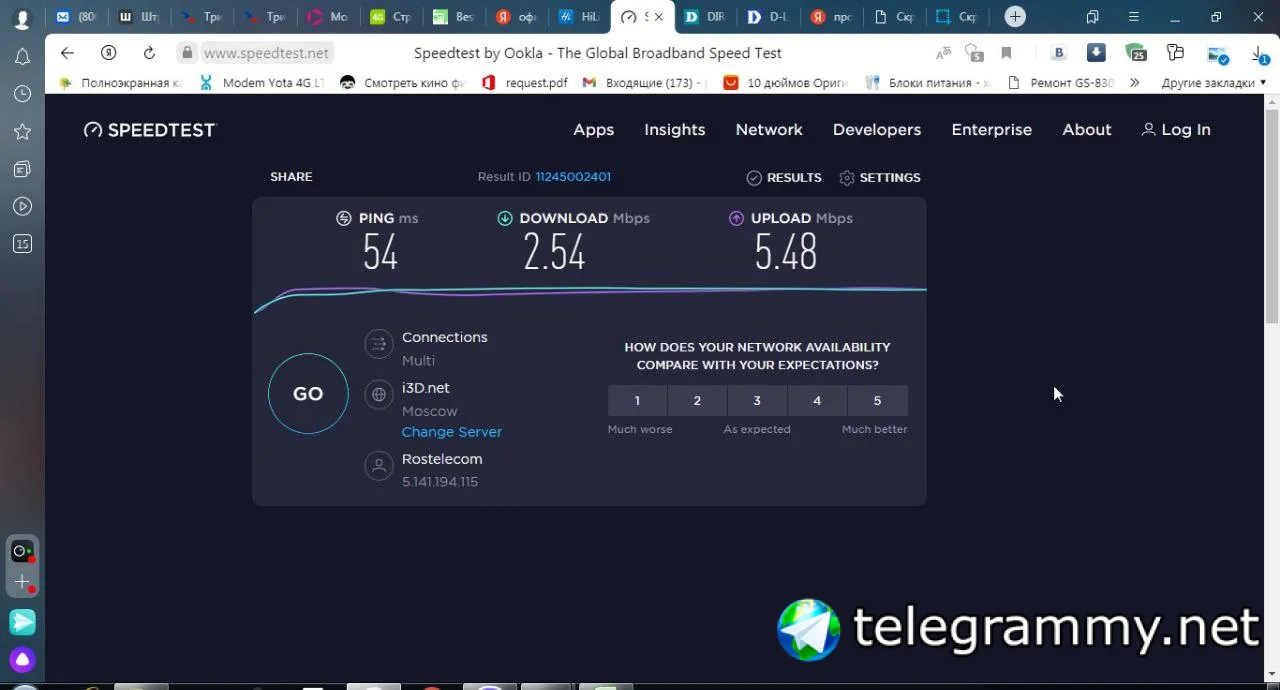Open the profile avatar icon
The image size is (1280, 690).
click(x=22, y=18)
